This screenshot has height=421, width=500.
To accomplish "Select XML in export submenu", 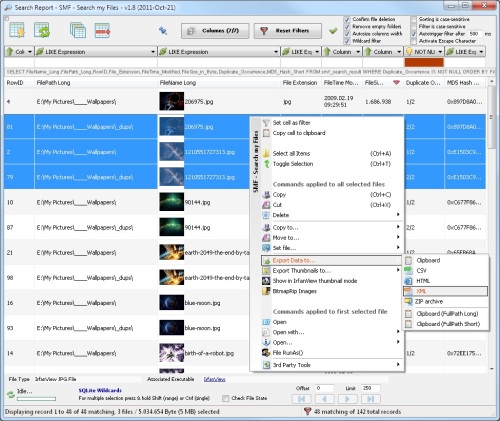I will pos(445,291).
